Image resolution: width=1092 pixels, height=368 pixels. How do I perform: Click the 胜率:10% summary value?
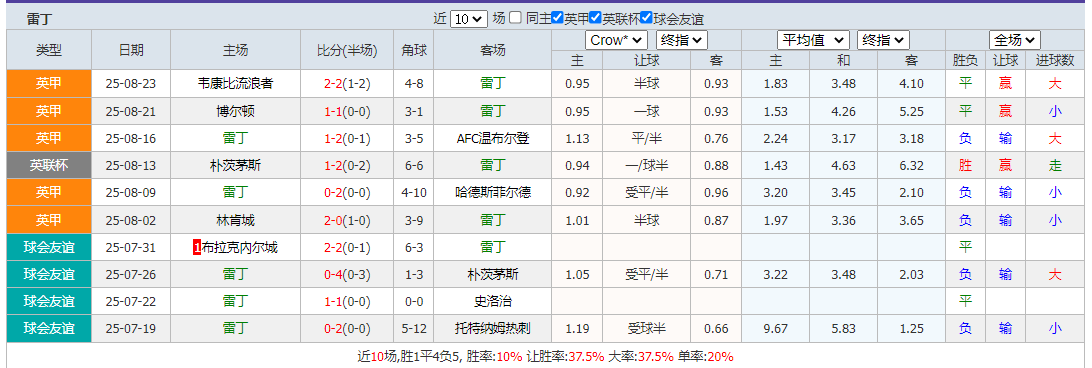click(494, 357)
